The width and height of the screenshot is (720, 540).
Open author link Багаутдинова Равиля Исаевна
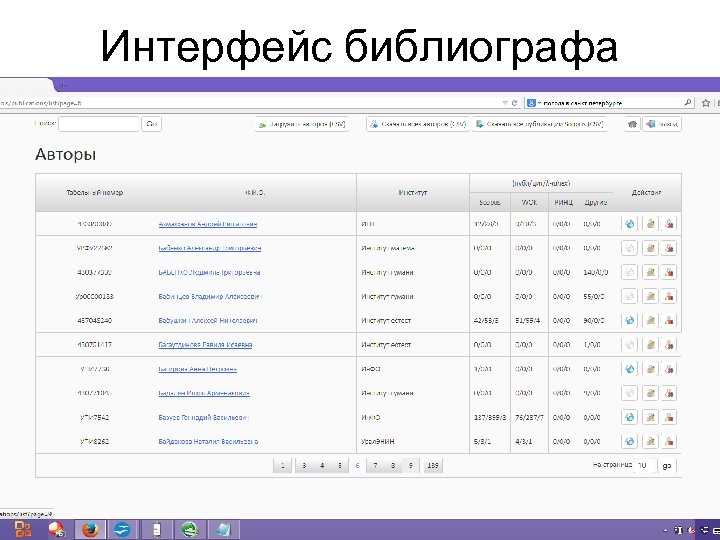tap(205, 344)
